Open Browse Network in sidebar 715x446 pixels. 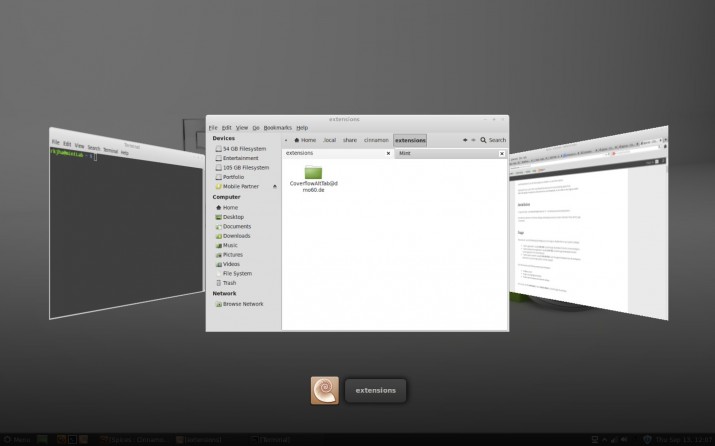tap(242, 303)
